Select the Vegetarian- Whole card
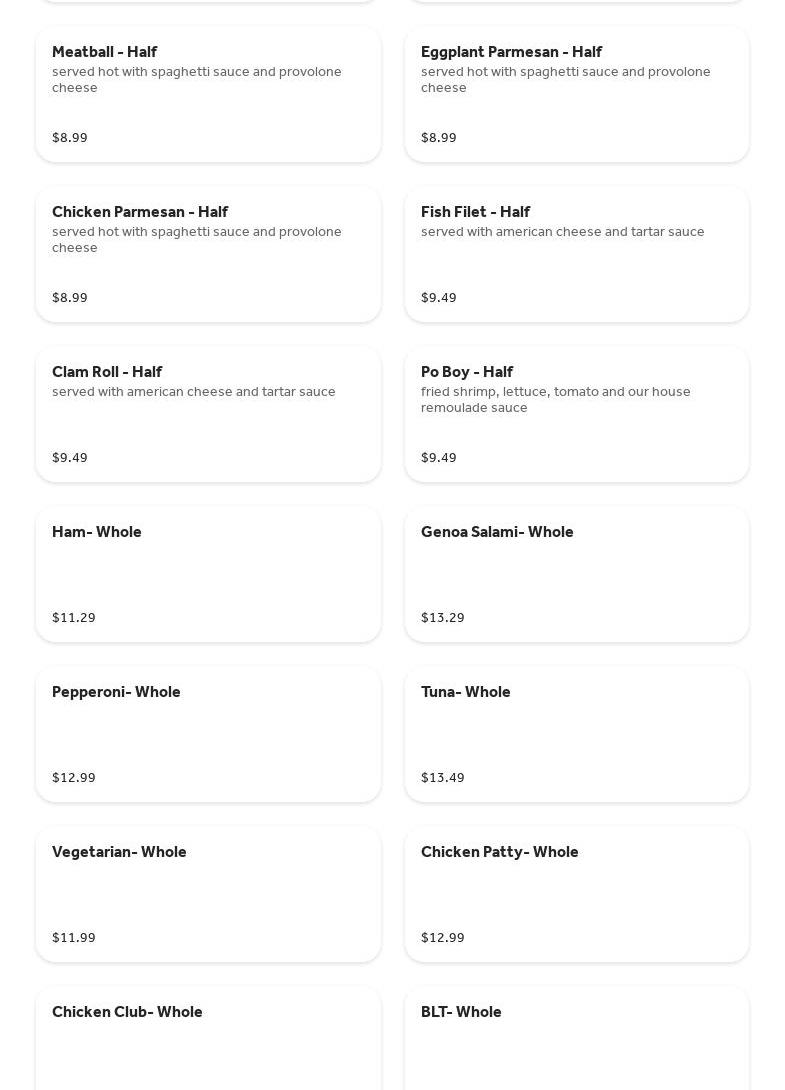785x1090 pixels. pyautogui.click(x=208, y=894)
